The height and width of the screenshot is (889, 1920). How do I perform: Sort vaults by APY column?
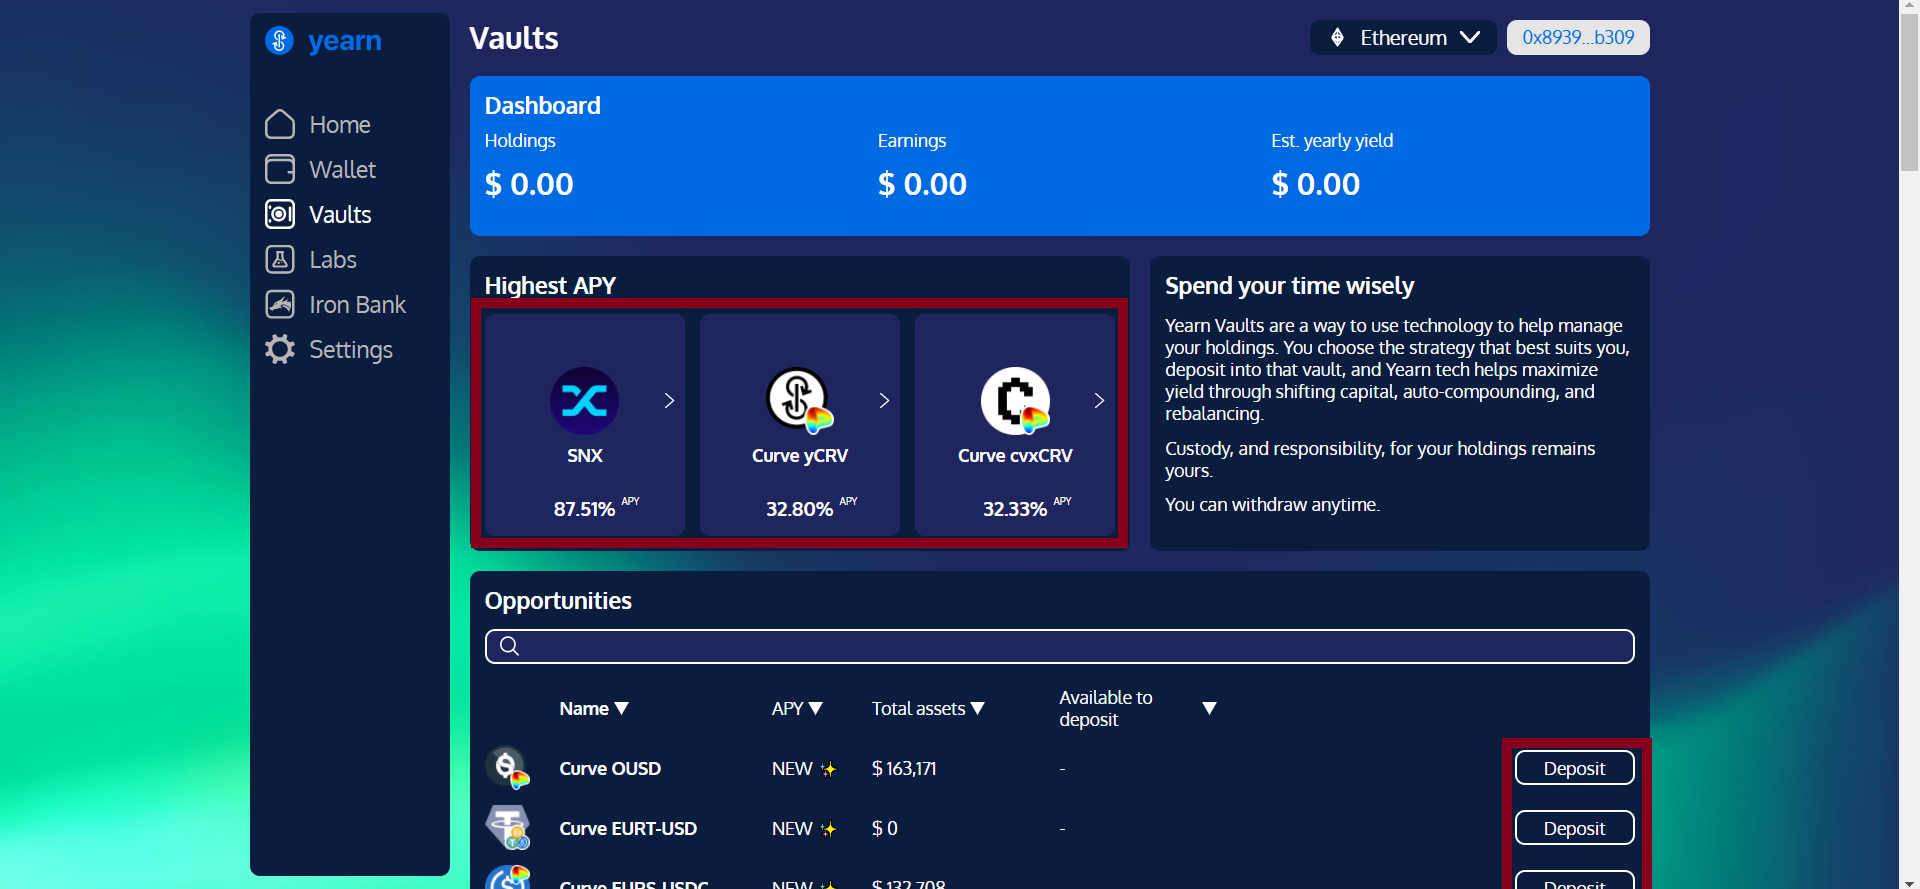[797, 708]
